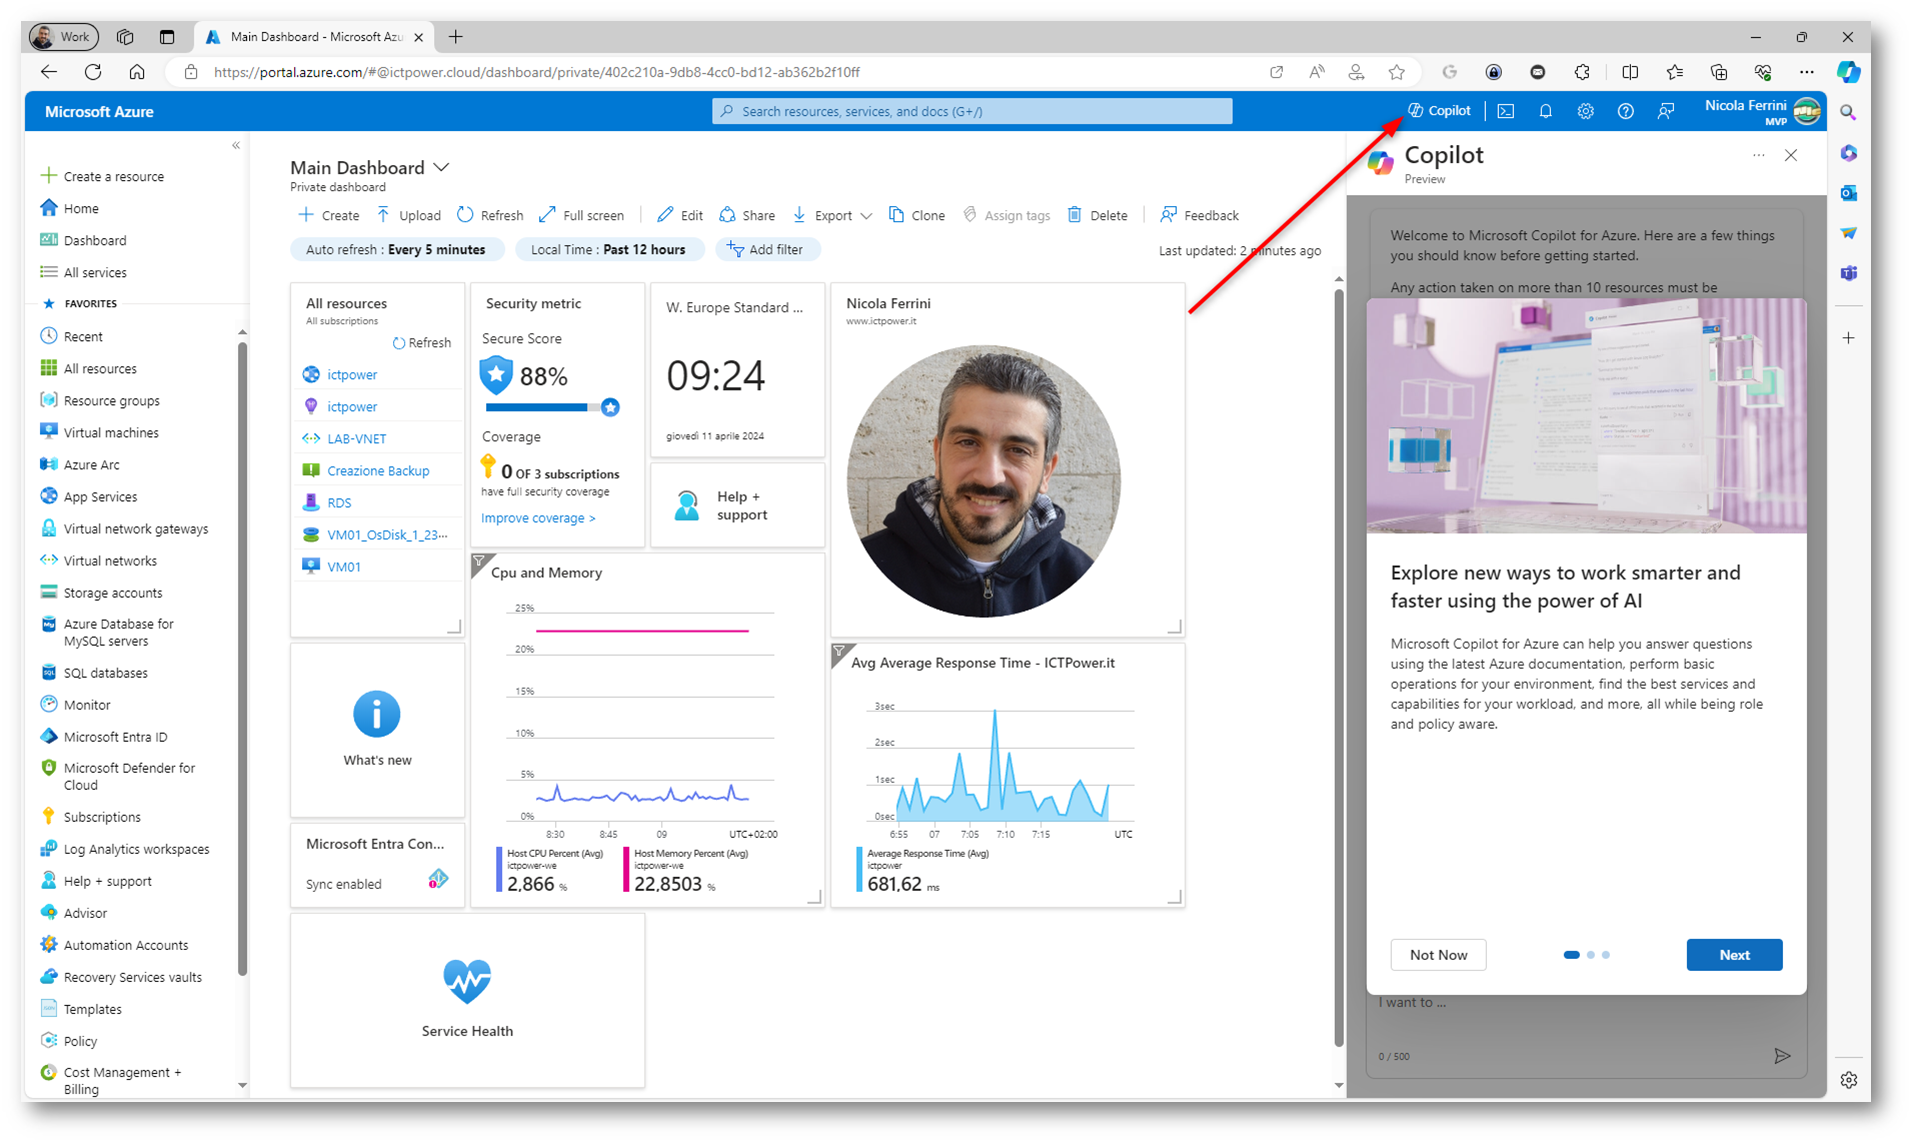
Task: Click Not Now in the Copilot intro
Action: (x=1438, y=955)
